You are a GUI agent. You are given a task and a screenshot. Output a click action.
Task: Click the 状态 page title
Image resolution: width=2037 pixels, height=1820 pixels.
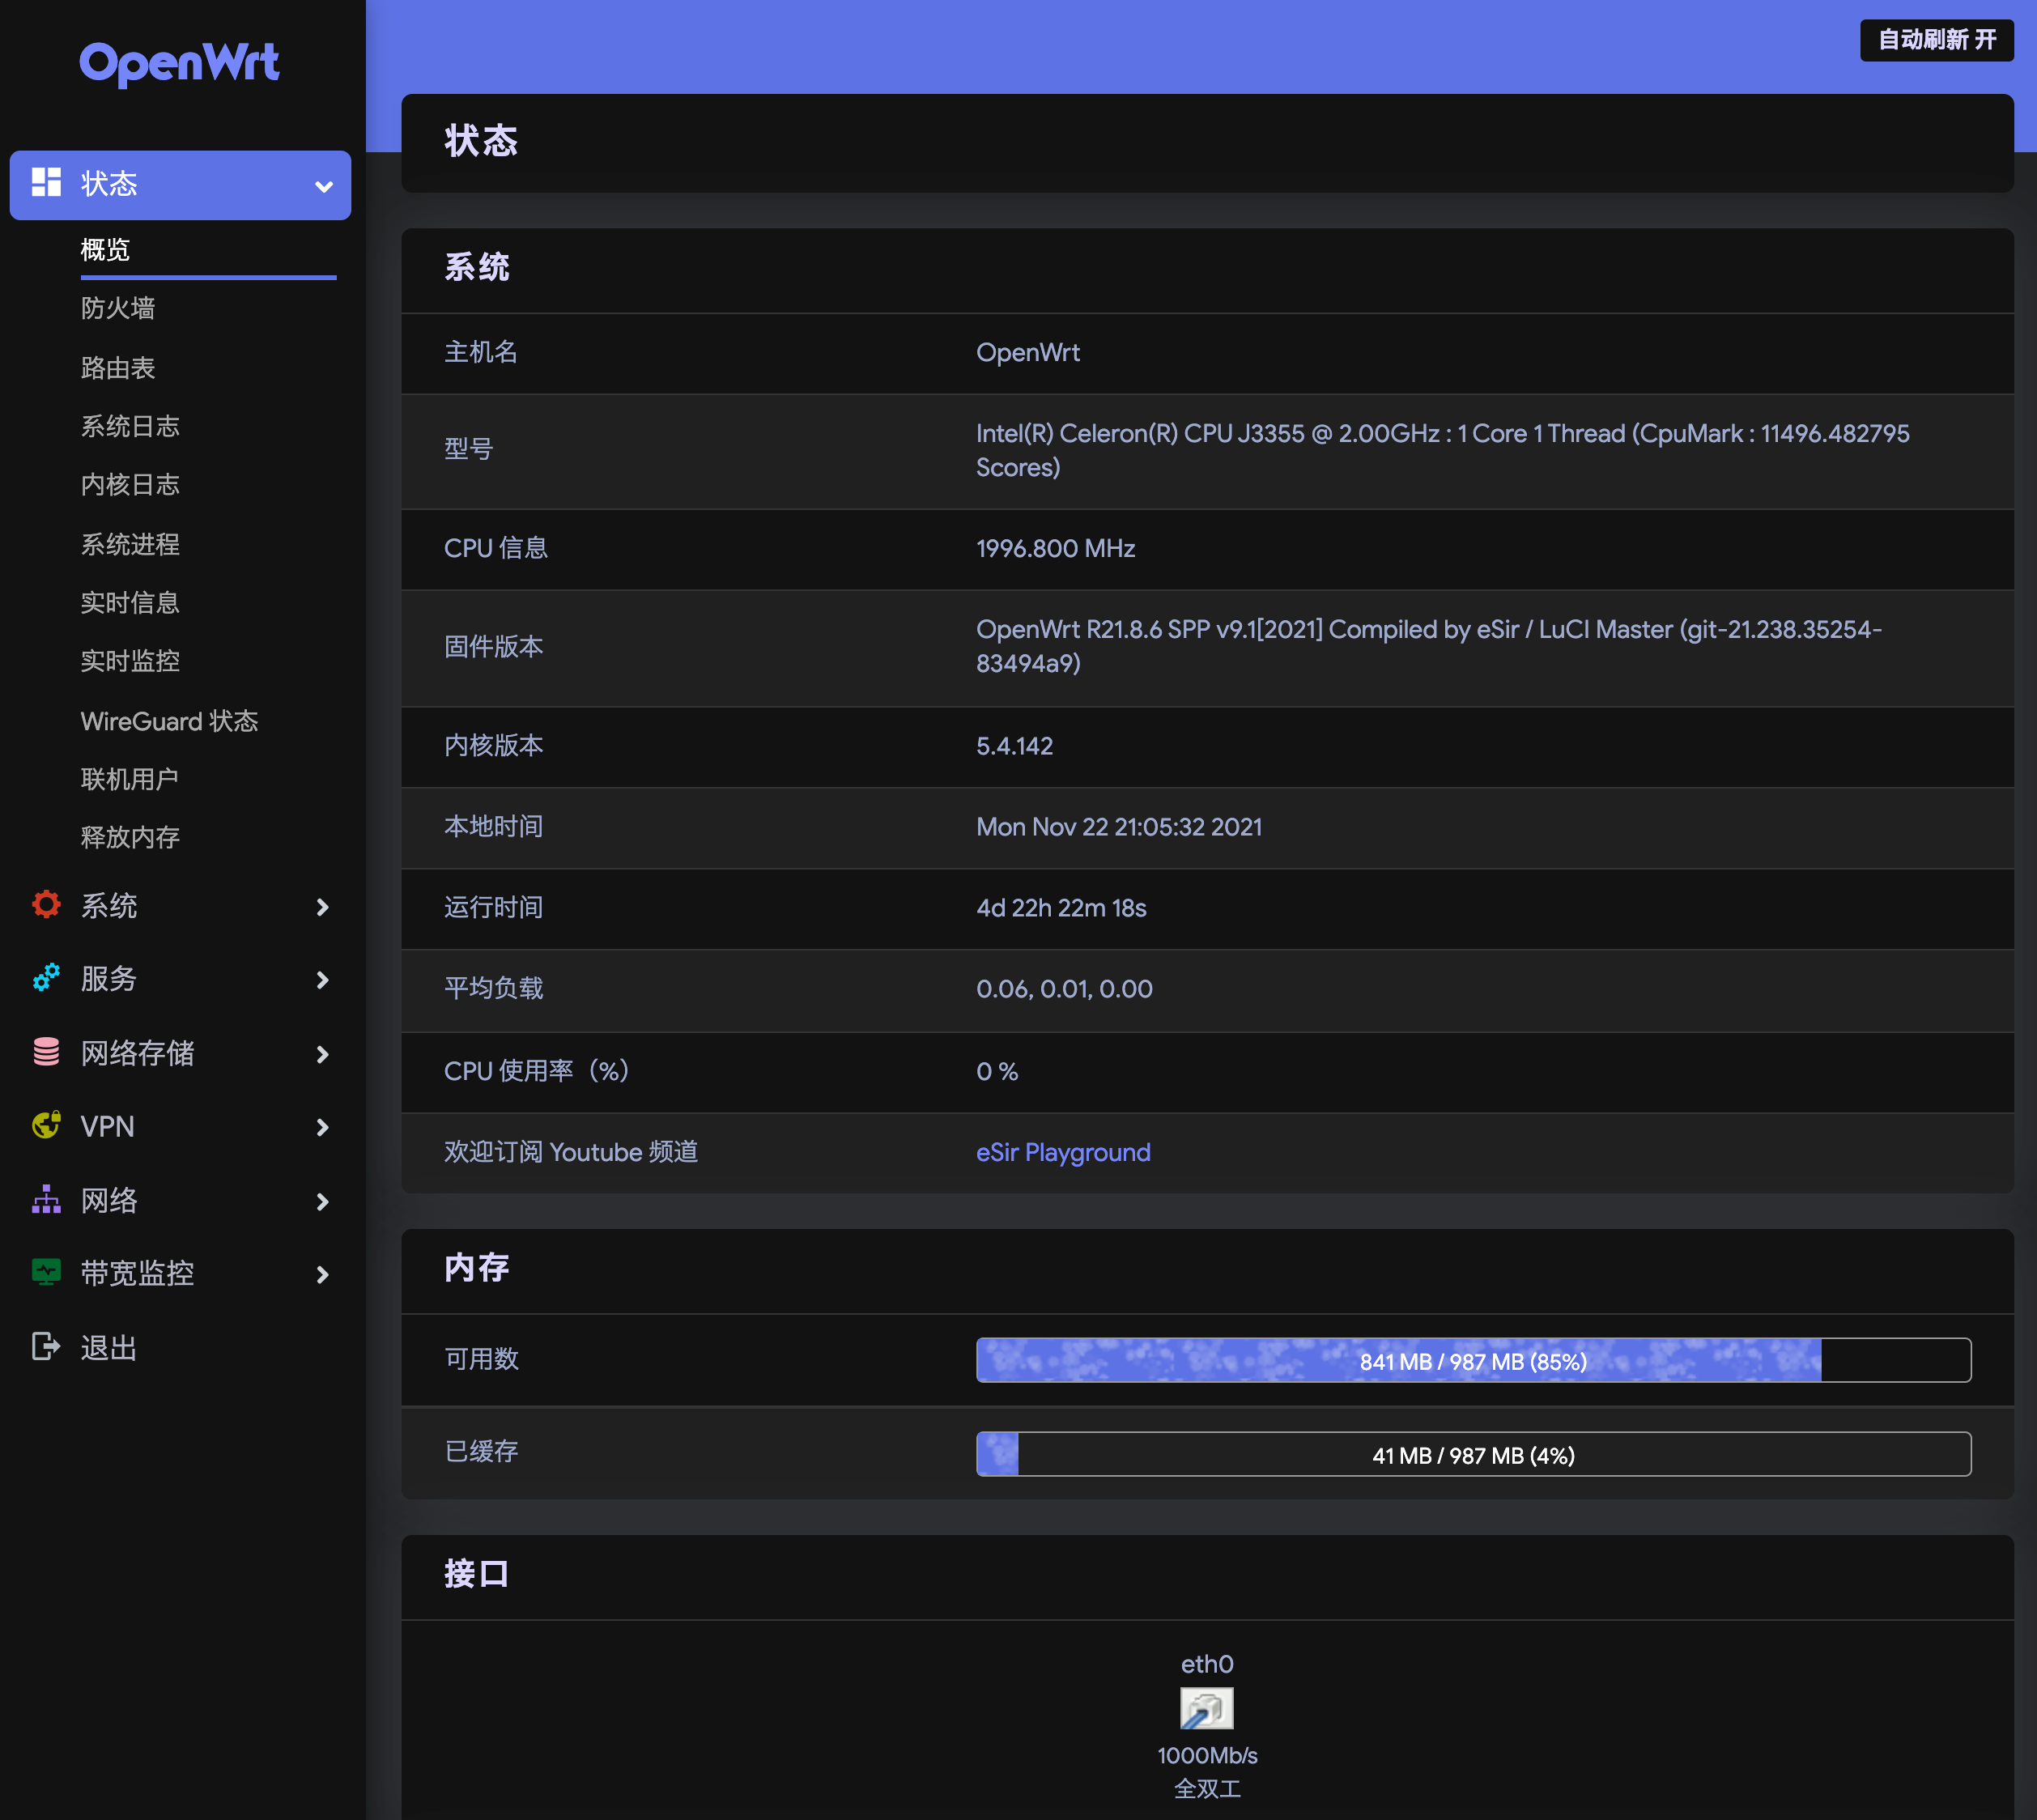point(481,142)
